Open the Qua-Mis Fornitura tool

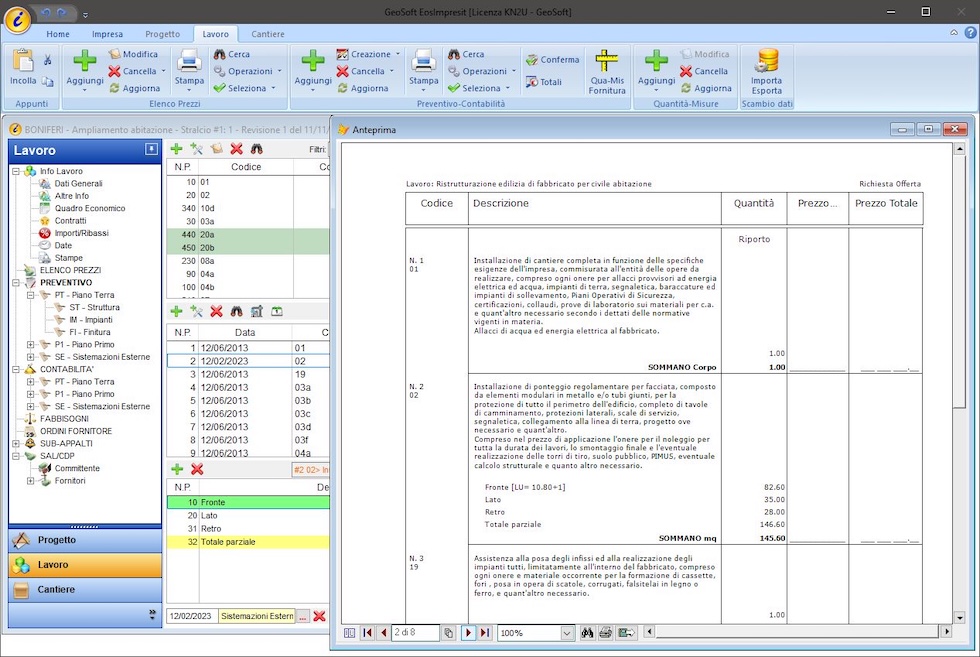click(x=607, y=71)
